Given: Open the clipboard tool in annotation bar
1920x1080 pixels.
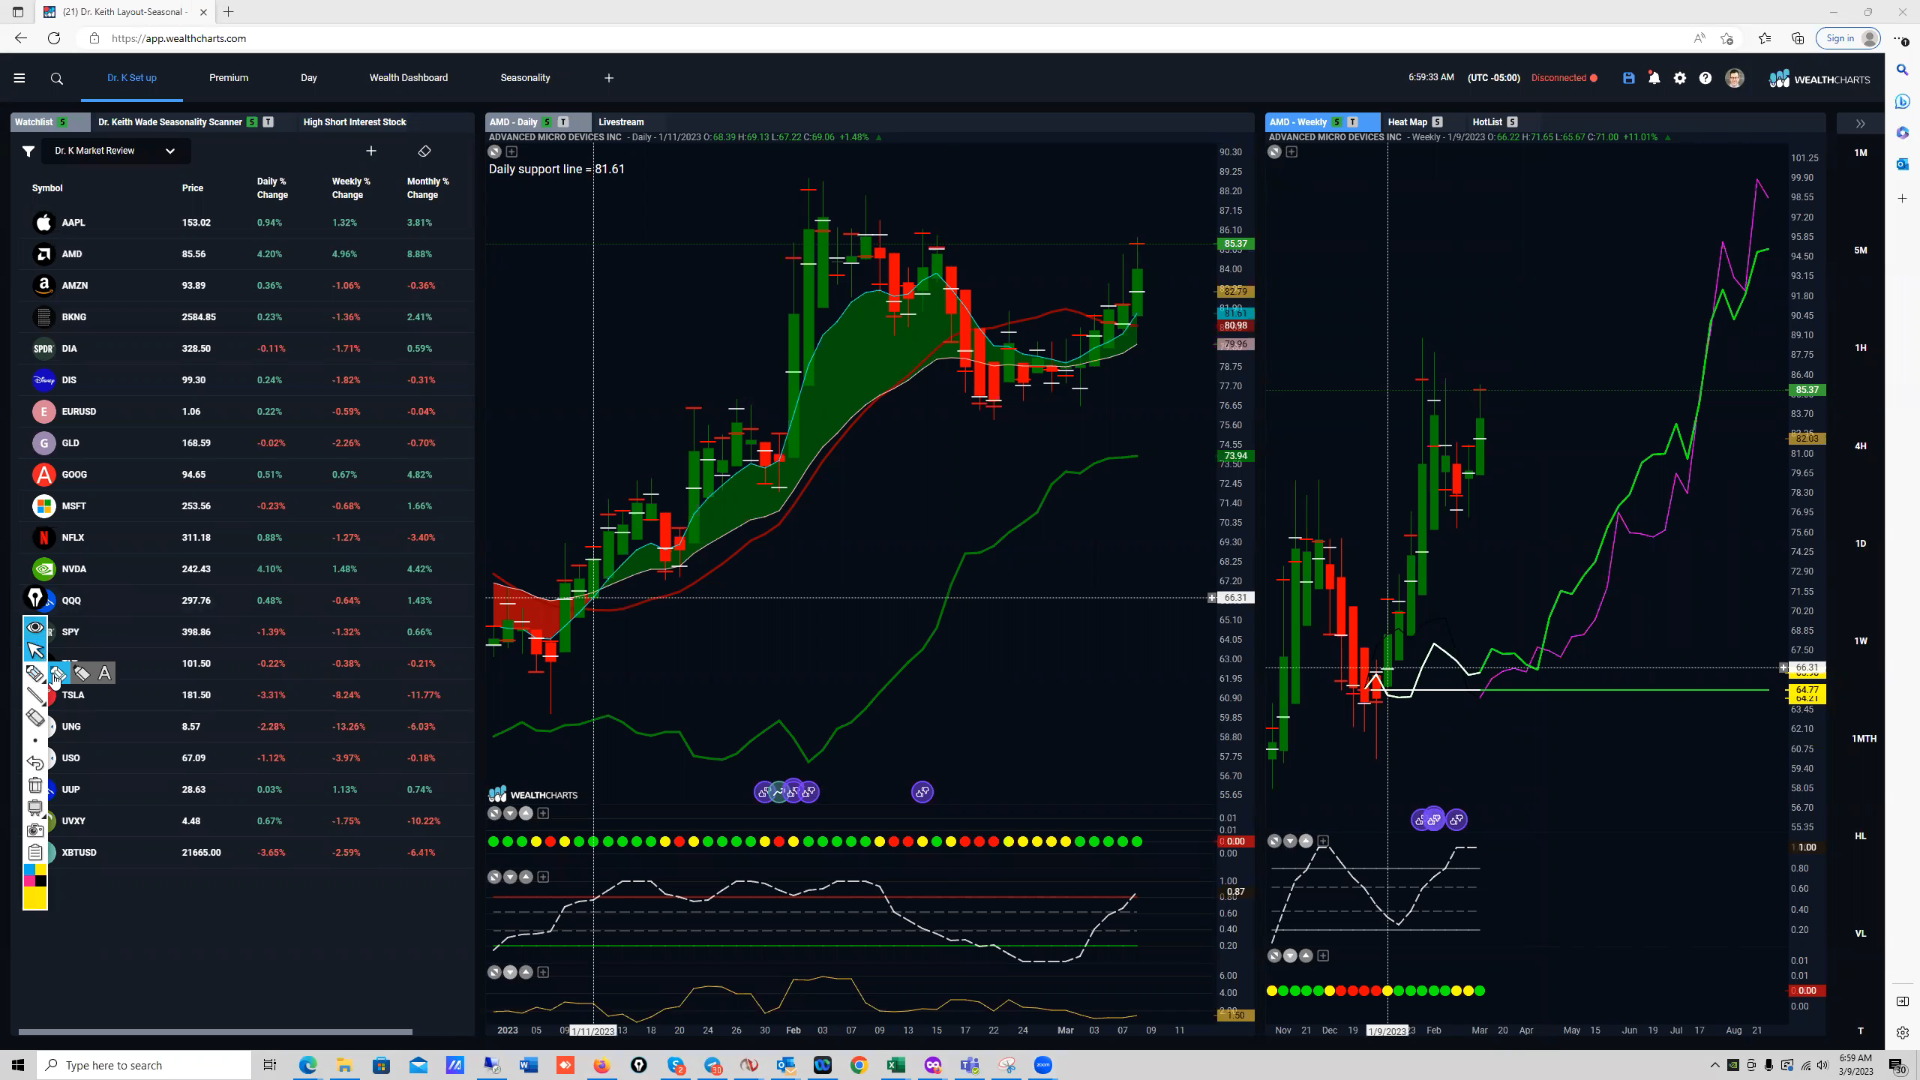Looking at the screenshot, I should coord(35,852).
